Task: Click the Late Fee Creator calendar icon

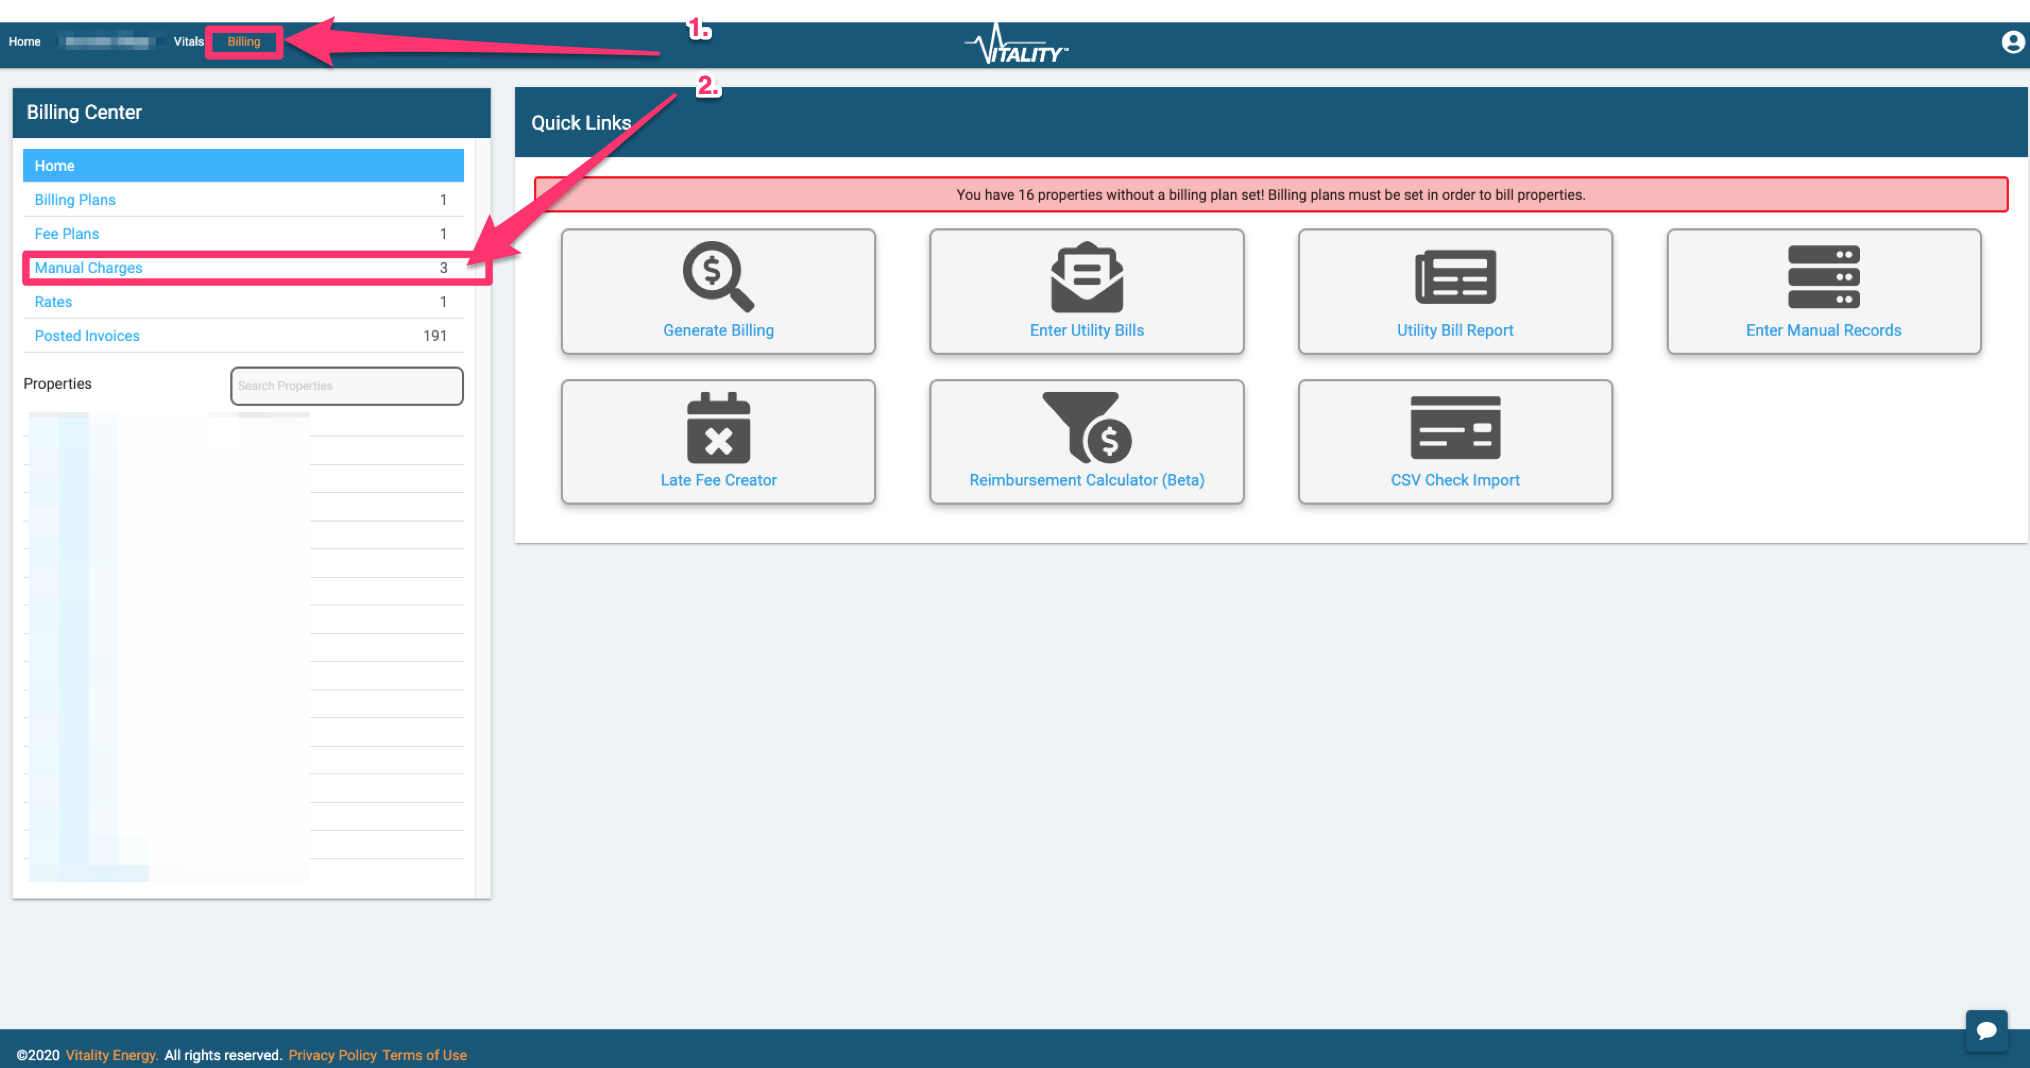Action: 718,428
